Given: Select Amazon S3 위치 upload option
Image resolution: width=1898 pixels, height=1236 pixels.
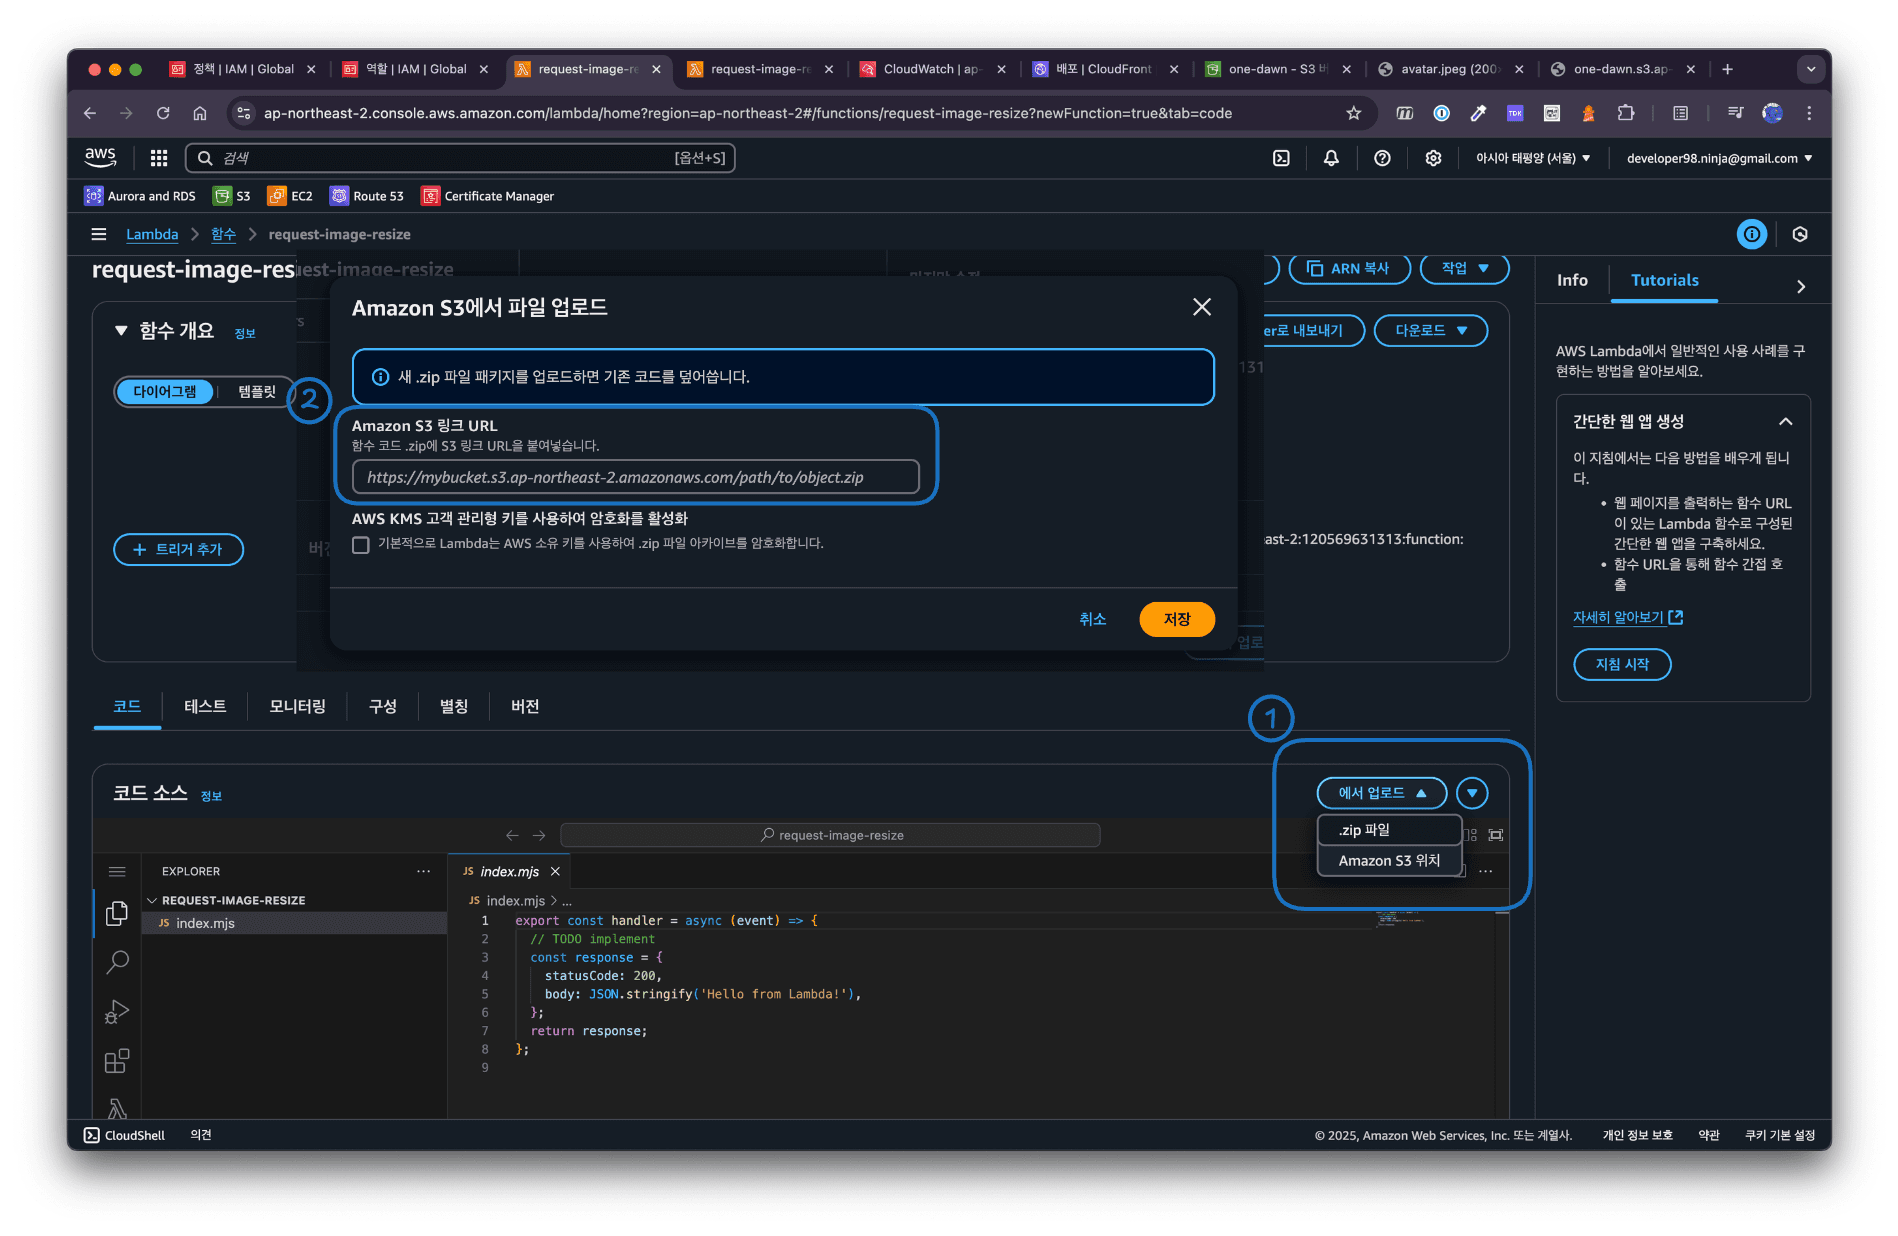Looking at the screenshot, I should [x=1389, y=860].
